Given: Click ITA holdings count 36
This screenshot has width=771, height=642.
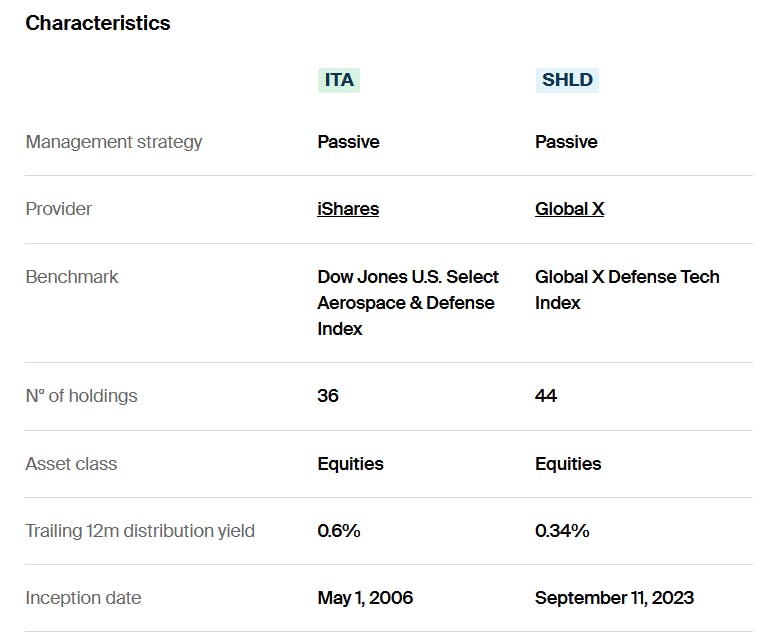Looking at the screenshot, I should click(x=328, y=396).
